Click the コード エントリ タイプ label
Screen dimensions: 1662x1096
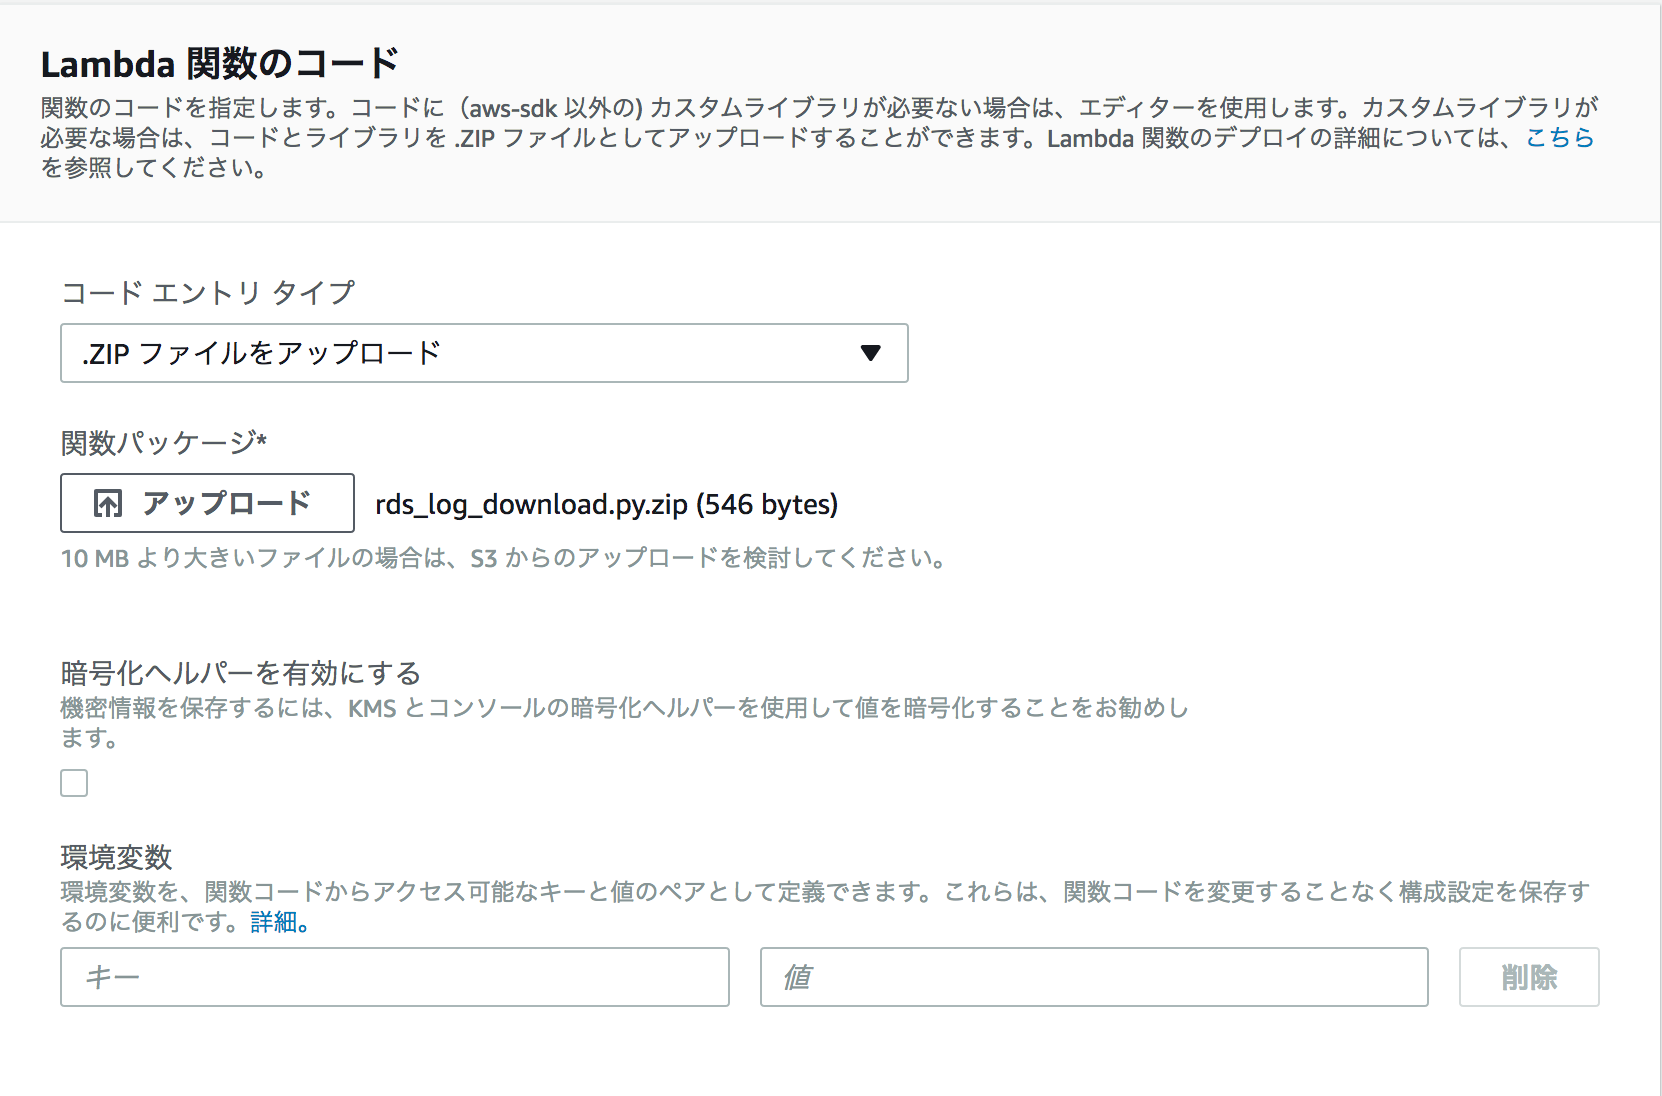point(208,292)
